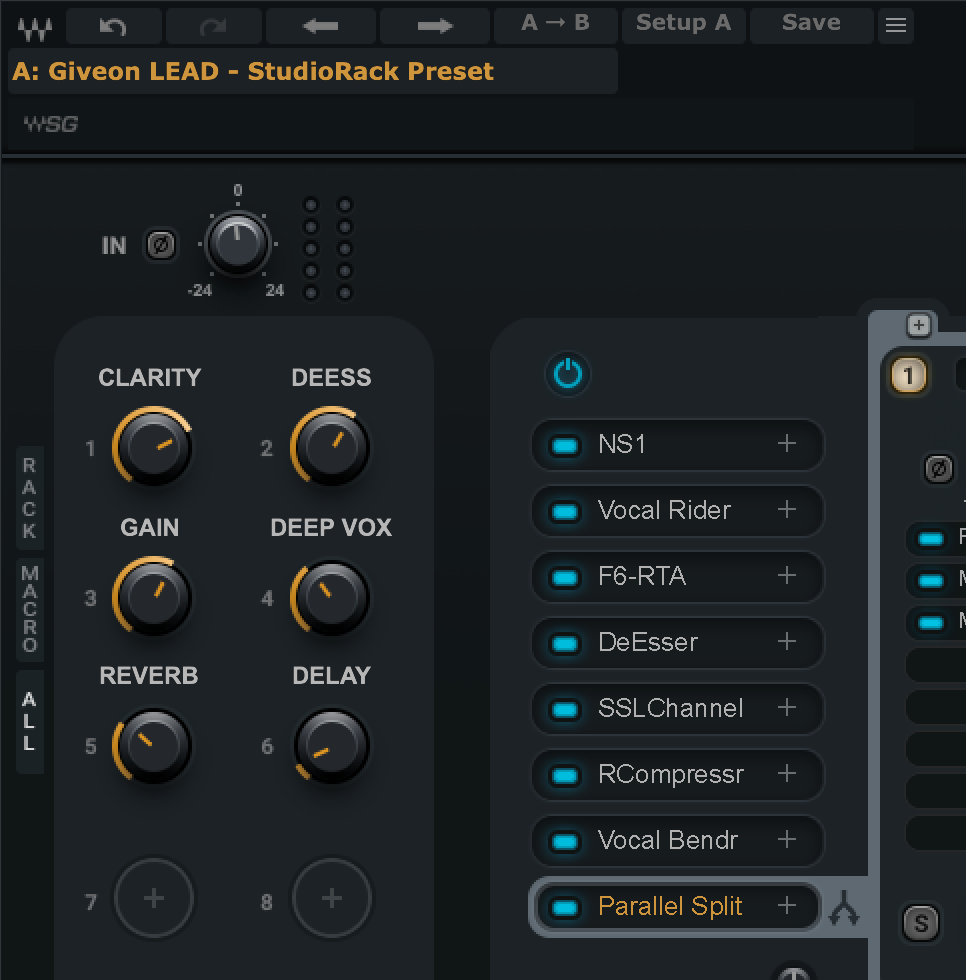Viewport: 966px width, 980px height.
Task: Go back using the left arrow icon
Action: coord(320,25)
